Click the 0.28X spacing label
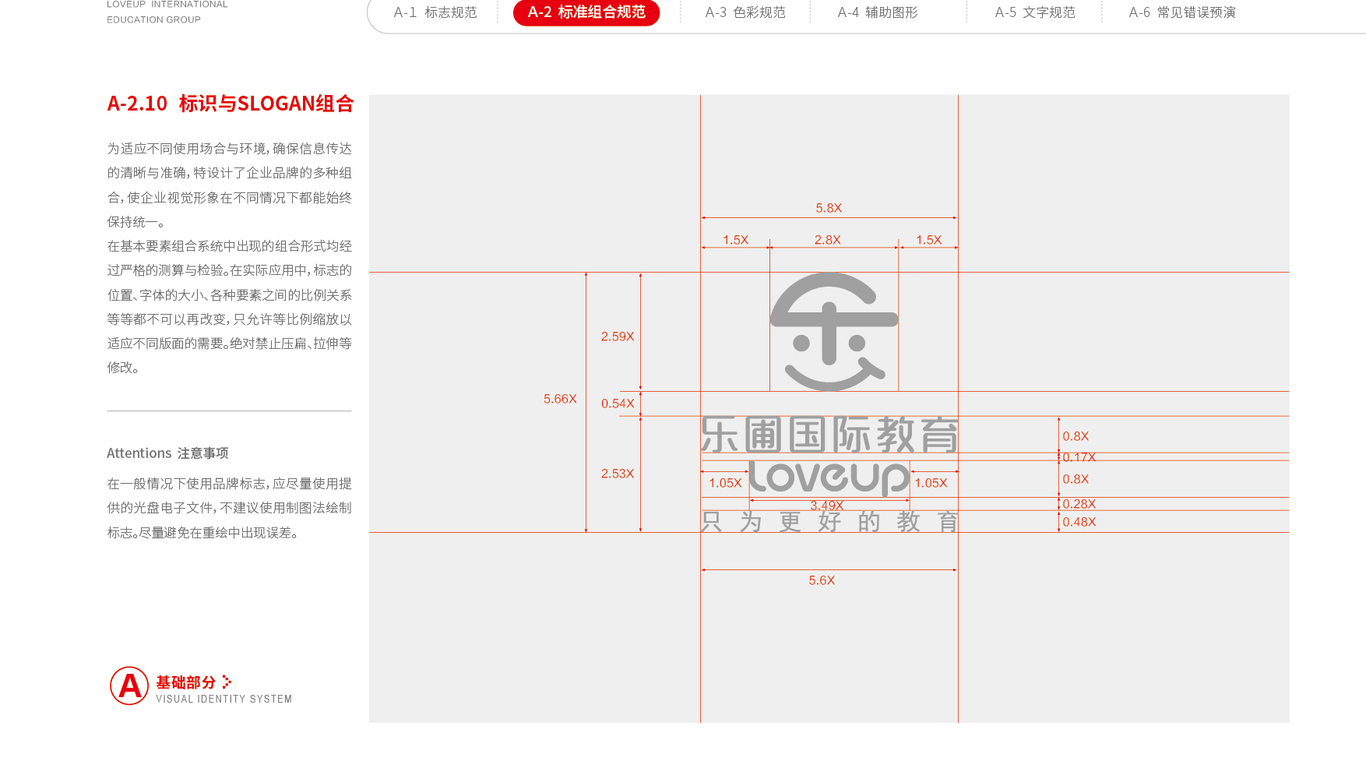 [1079, 504]
